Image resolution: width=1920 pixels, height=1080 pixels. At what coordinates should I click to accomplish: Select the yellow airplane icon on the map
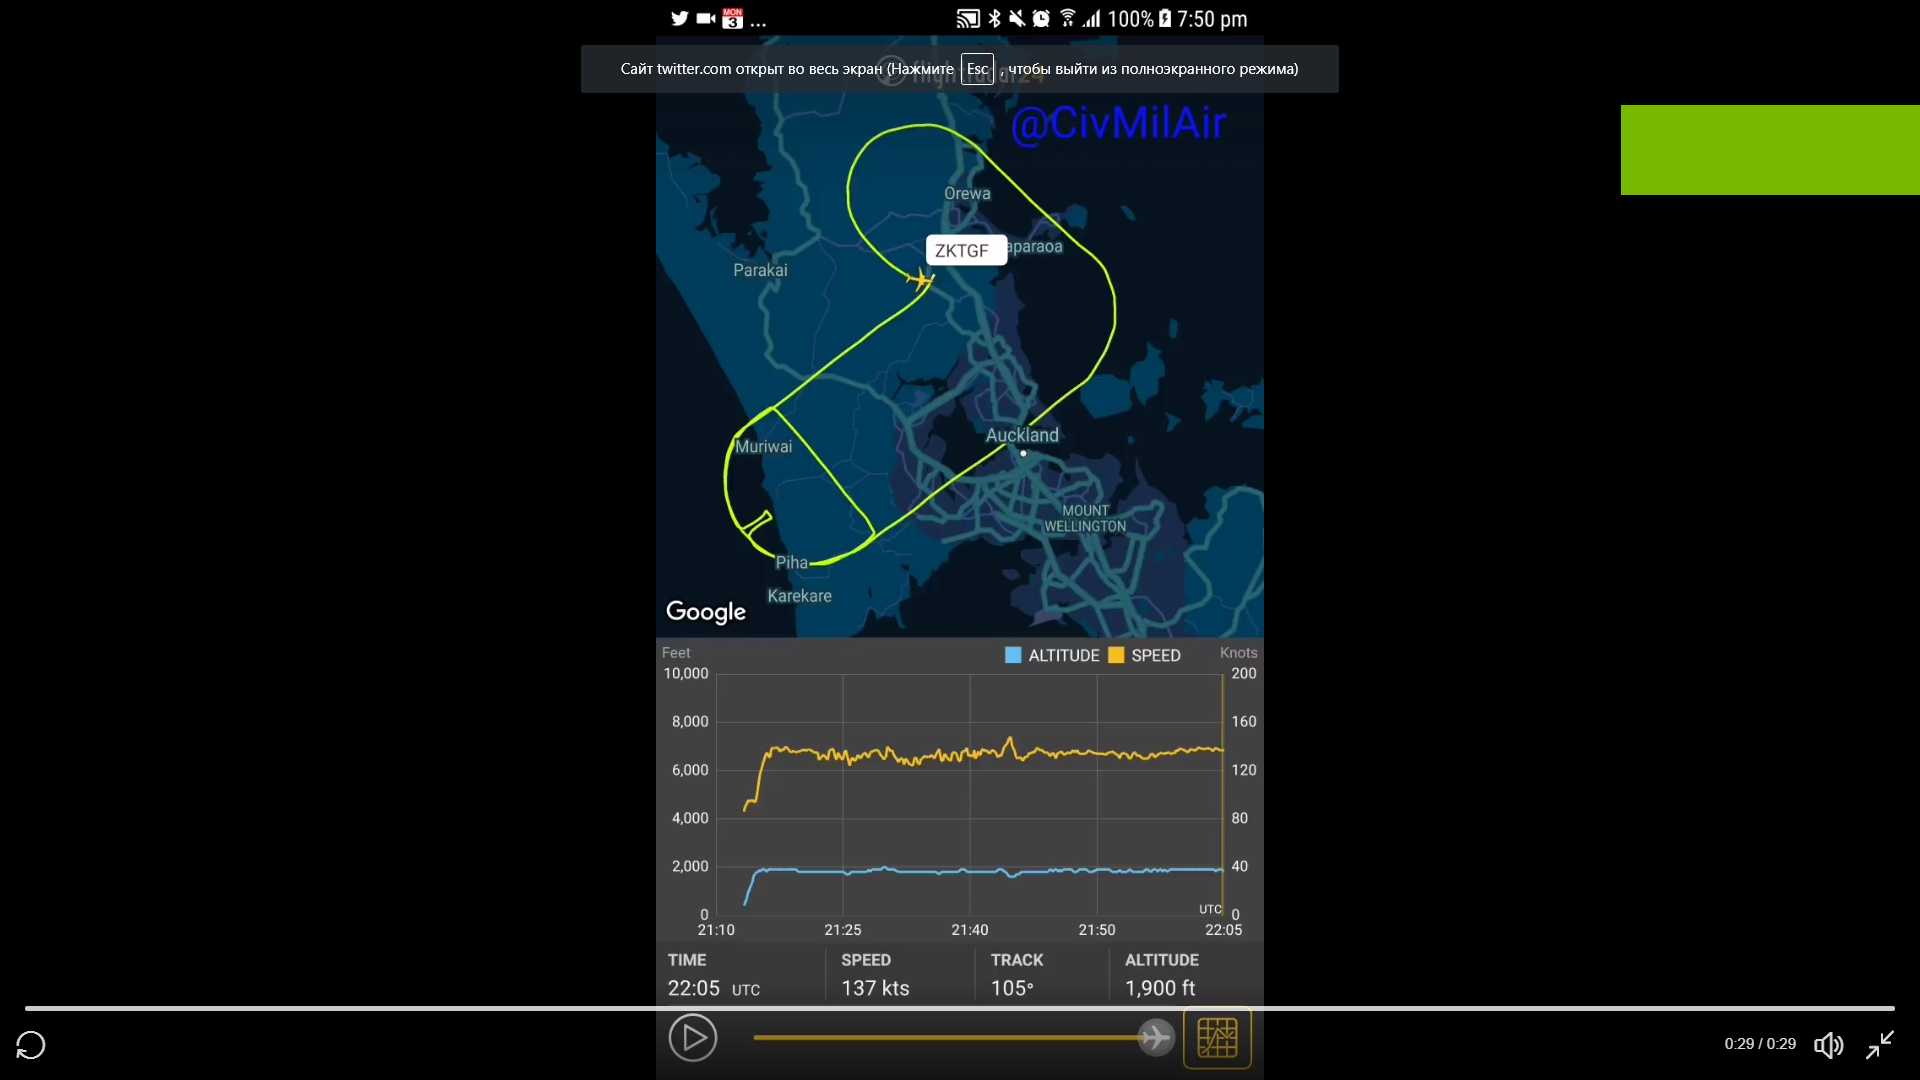(x=920, y=279)
